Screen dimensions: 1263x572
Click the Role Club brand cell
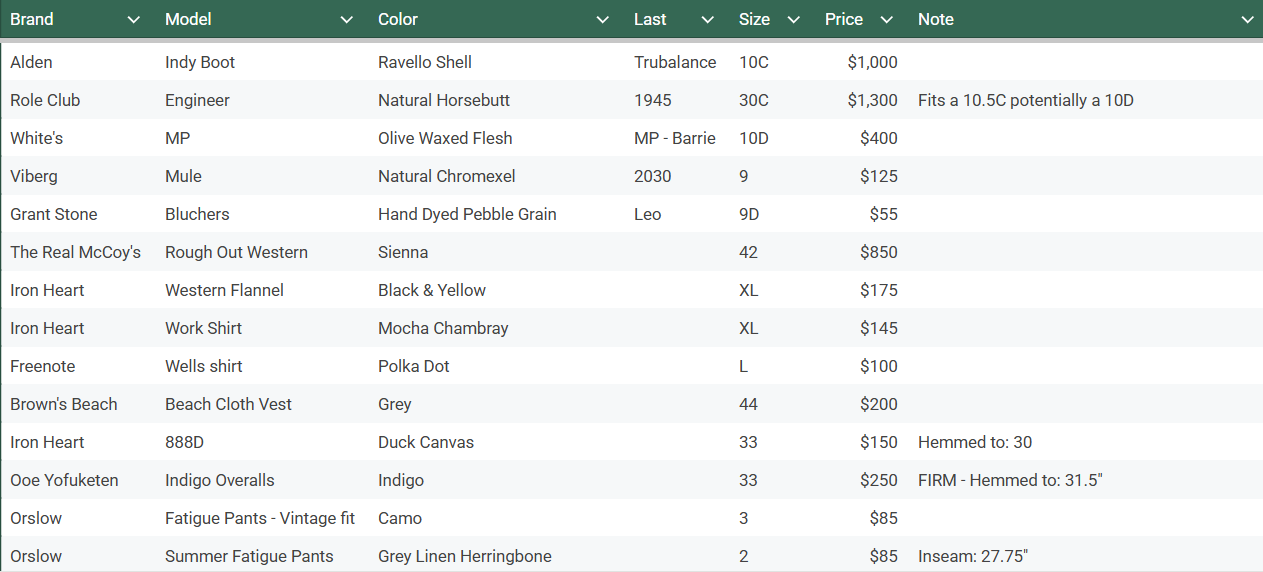pyautogui.click(x=45, y=100)
